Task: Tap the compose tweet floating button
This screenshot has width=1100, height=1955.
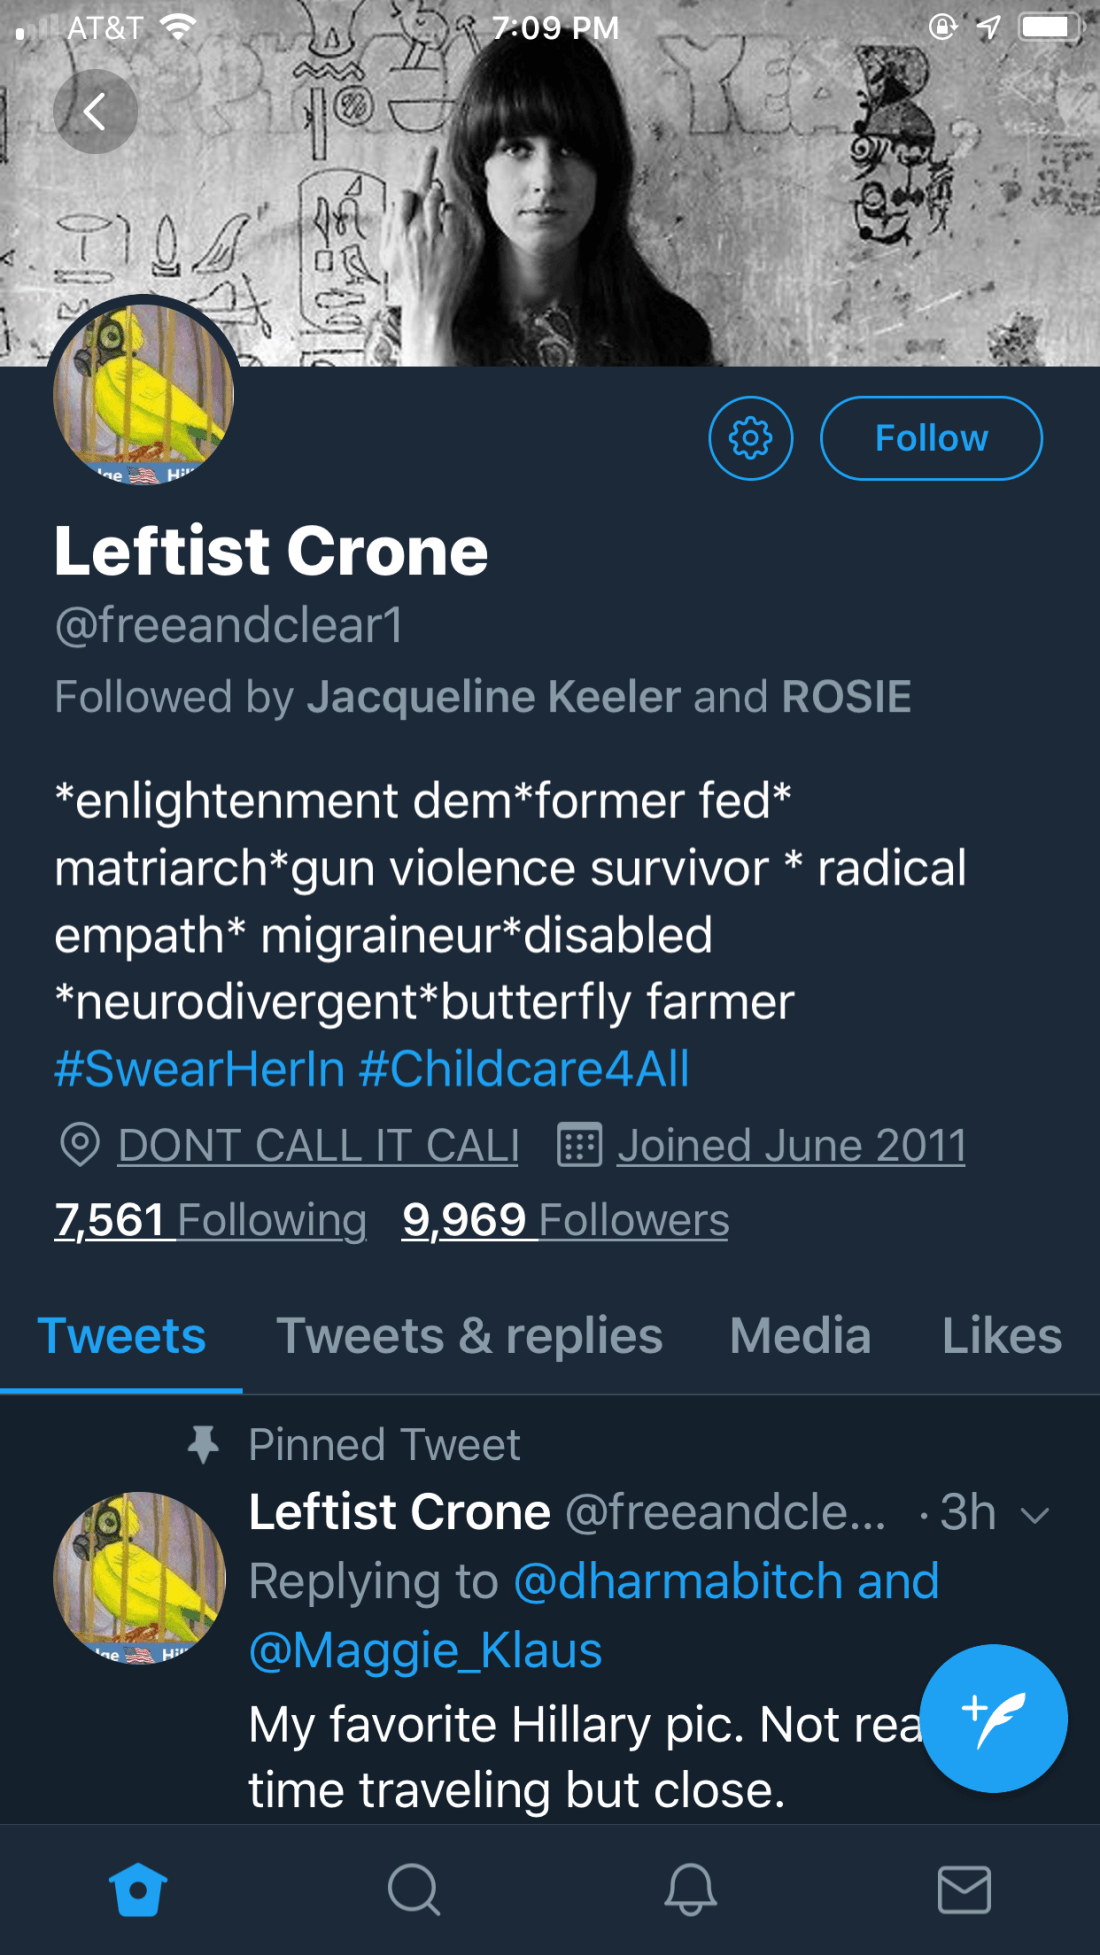Action: pos(993,1718)
